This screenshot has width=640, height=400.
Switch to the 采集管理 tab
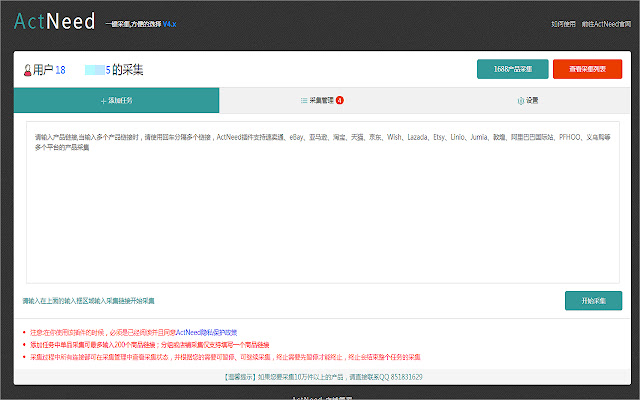pyautogui.click(x=322, y=100)
